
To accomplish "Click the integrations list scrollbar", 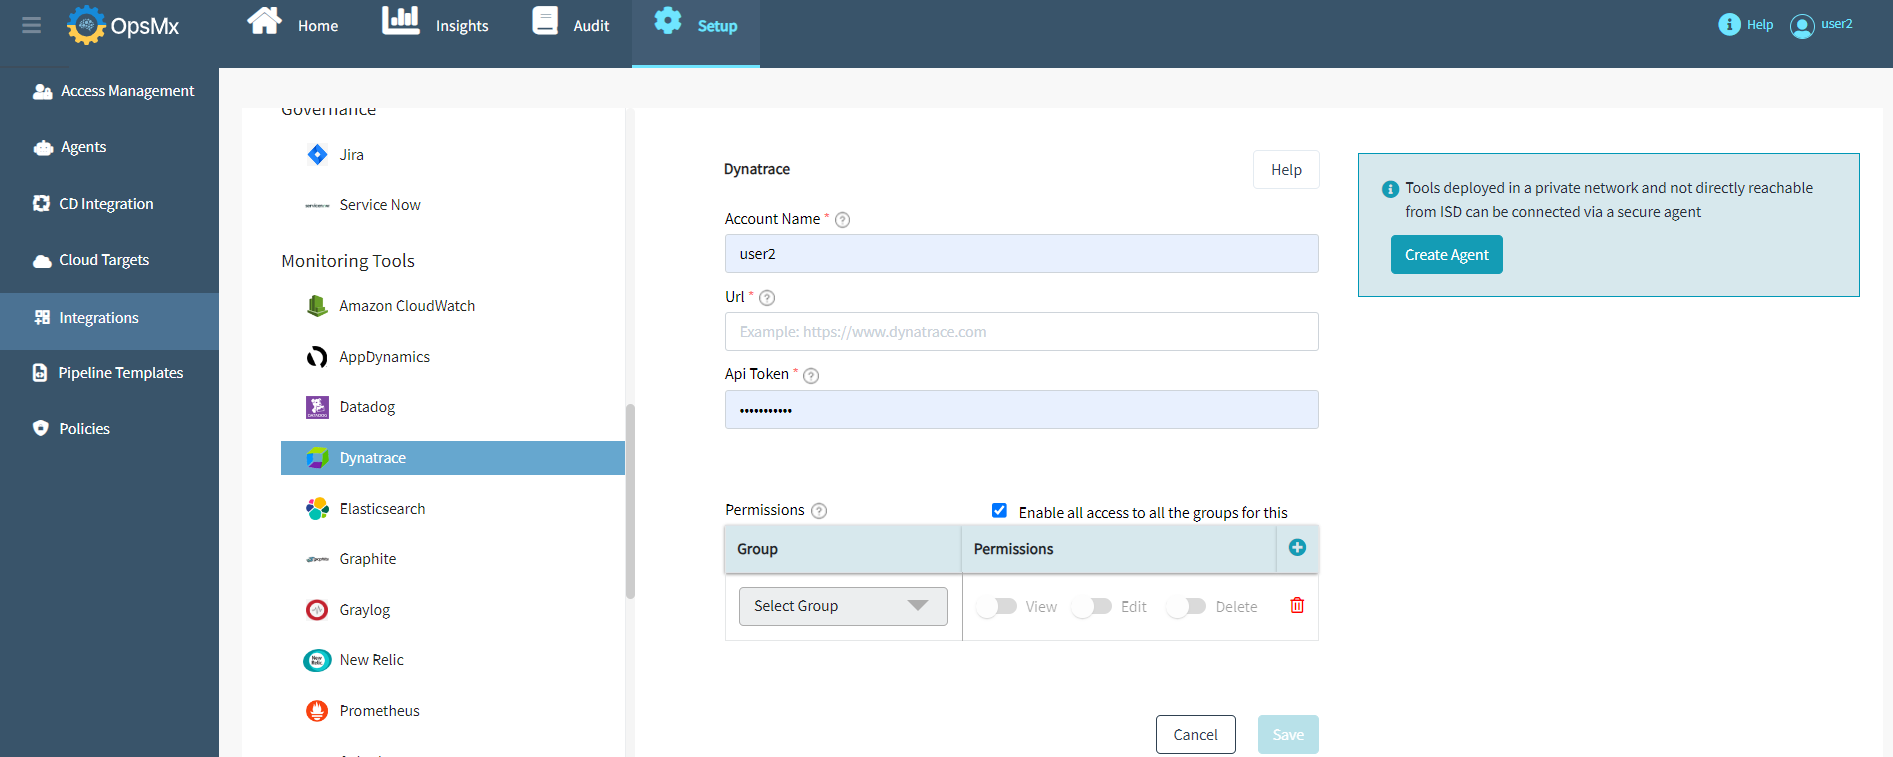I will [x=630, y=500].
